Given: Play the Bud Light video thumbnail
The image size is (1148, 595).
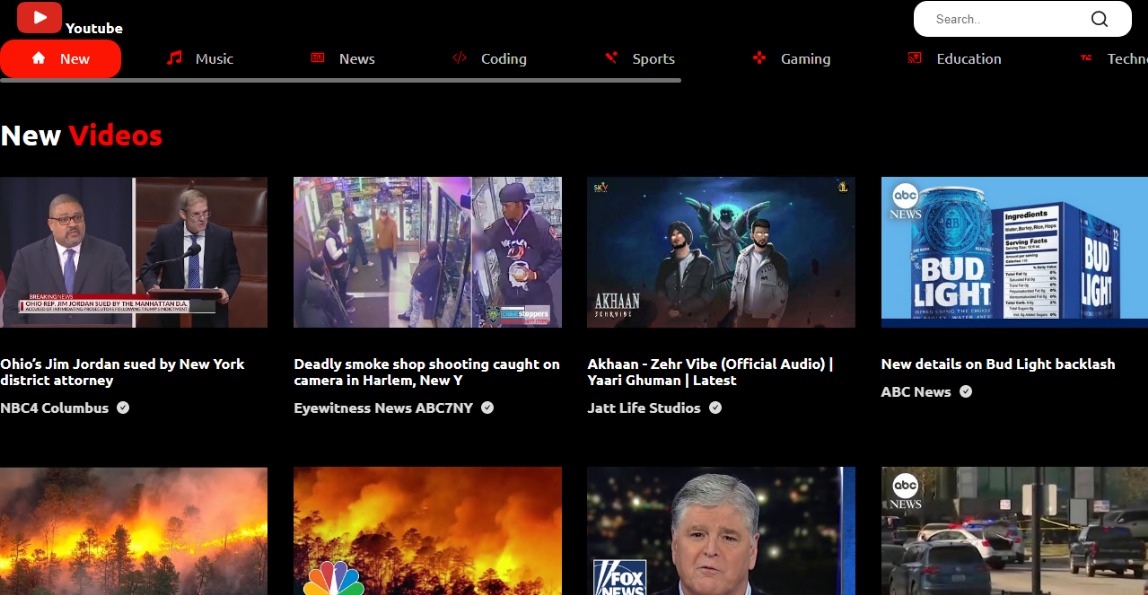Looking at the screenshot, I should (x=1014, y=252).
